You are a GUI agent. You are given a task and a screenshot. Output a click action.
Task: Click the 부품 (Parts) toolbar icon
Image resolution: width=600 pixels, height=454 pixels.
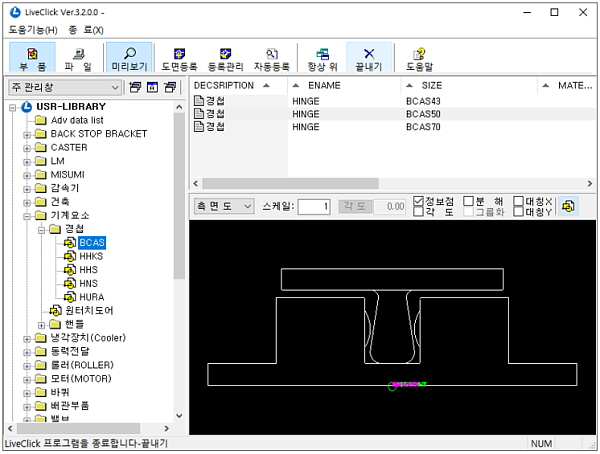pos(32,58)
